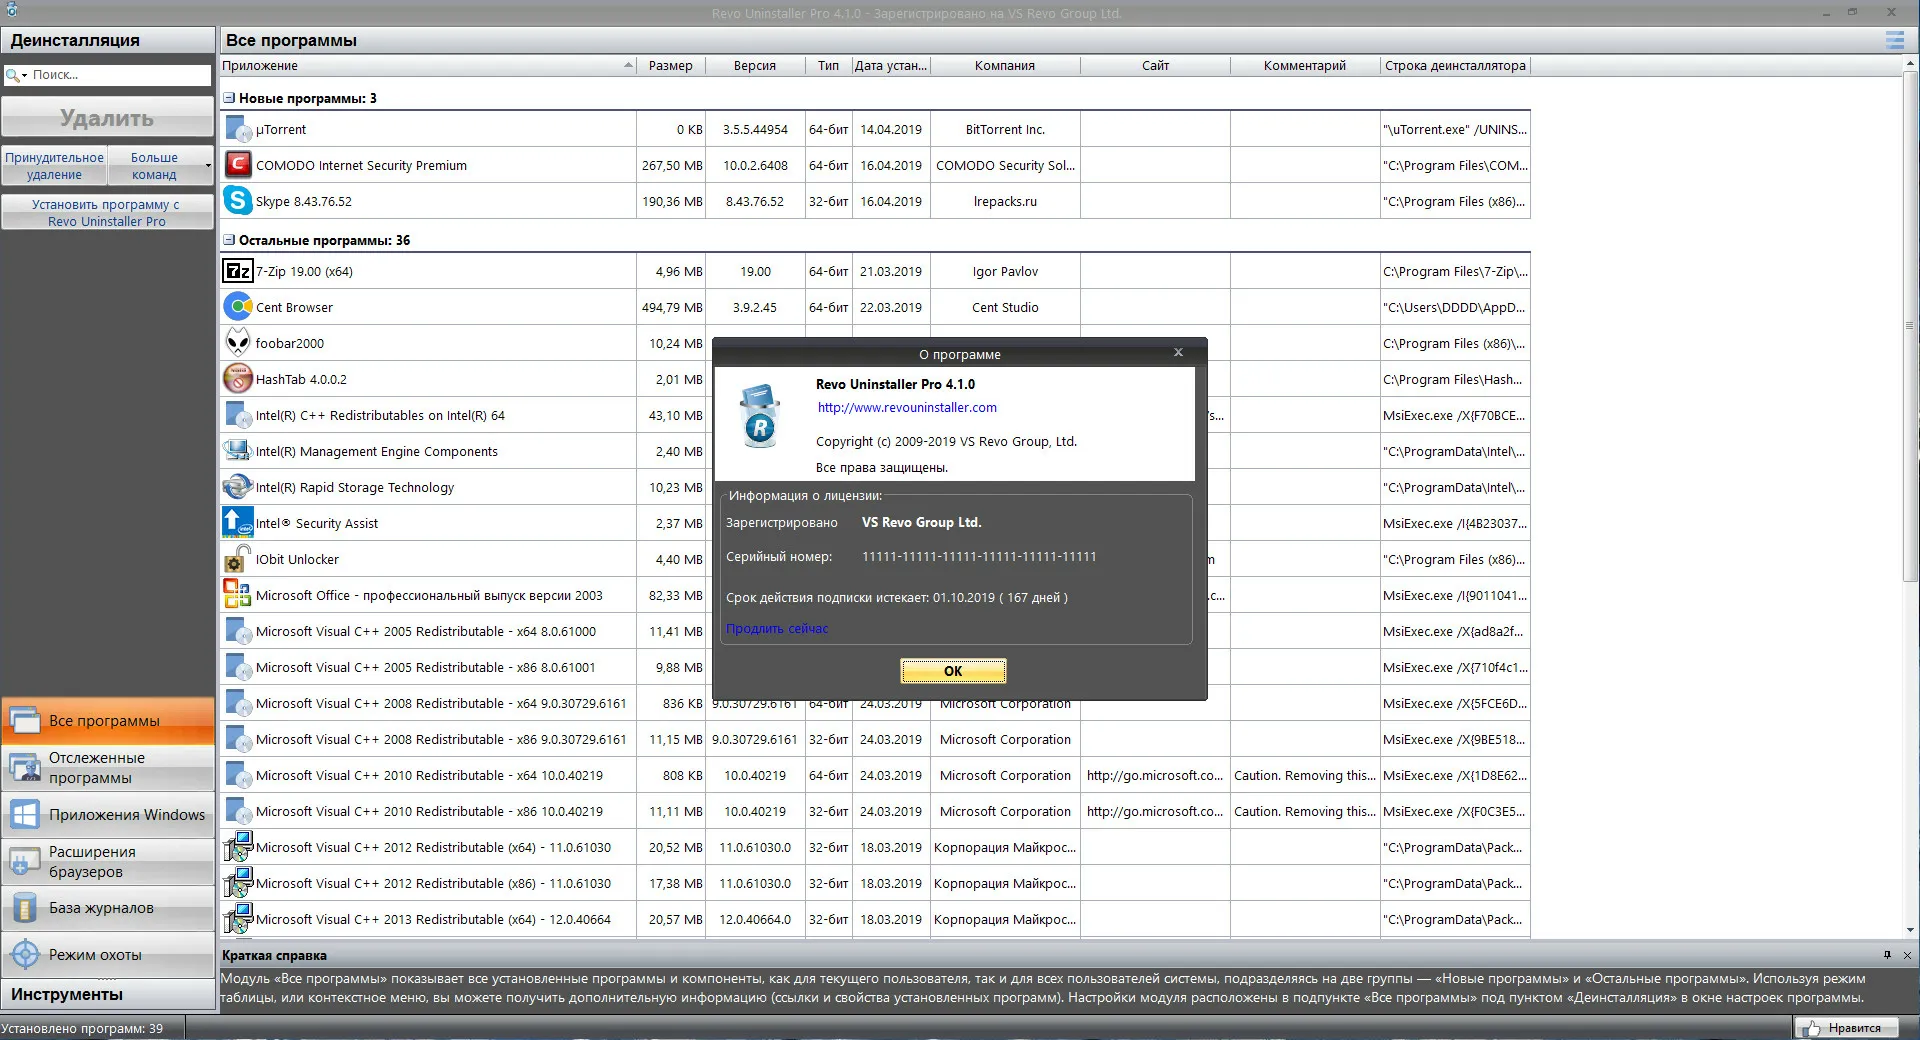1920x1040 pixels.
Task: Sort the list by Размер column
Action: tap(670, 66)
